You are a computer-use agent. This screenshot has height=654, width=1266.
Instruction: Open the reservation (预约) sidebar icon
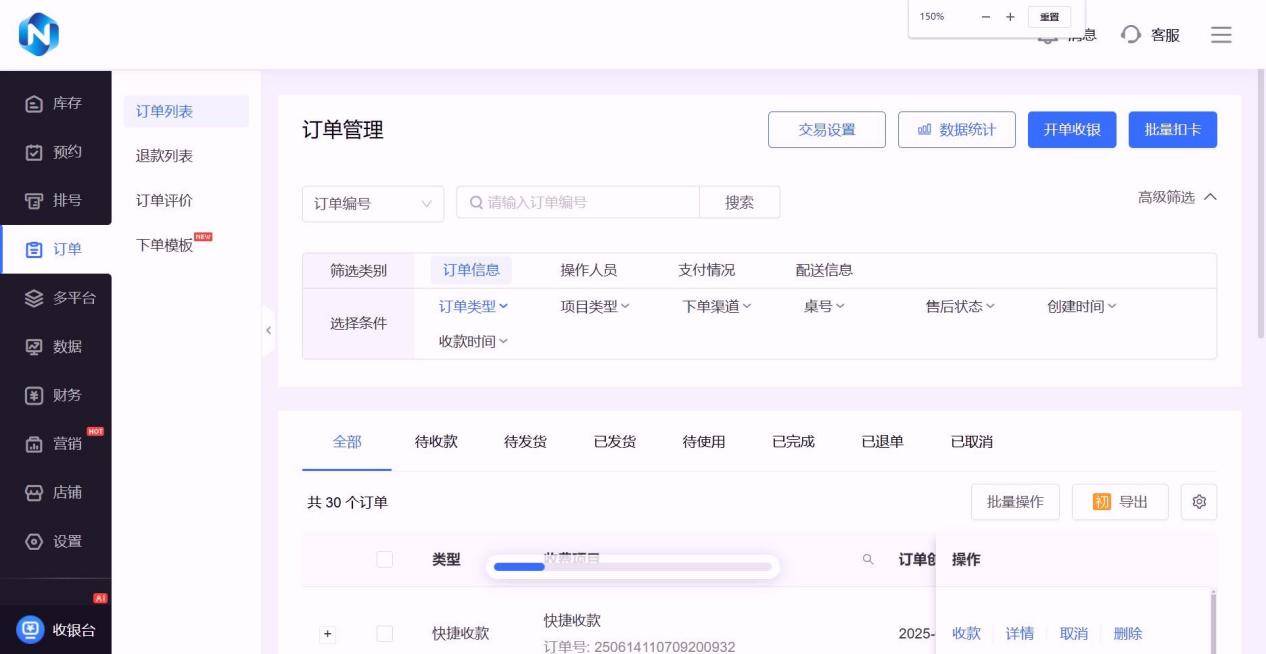tap(34, 152)
